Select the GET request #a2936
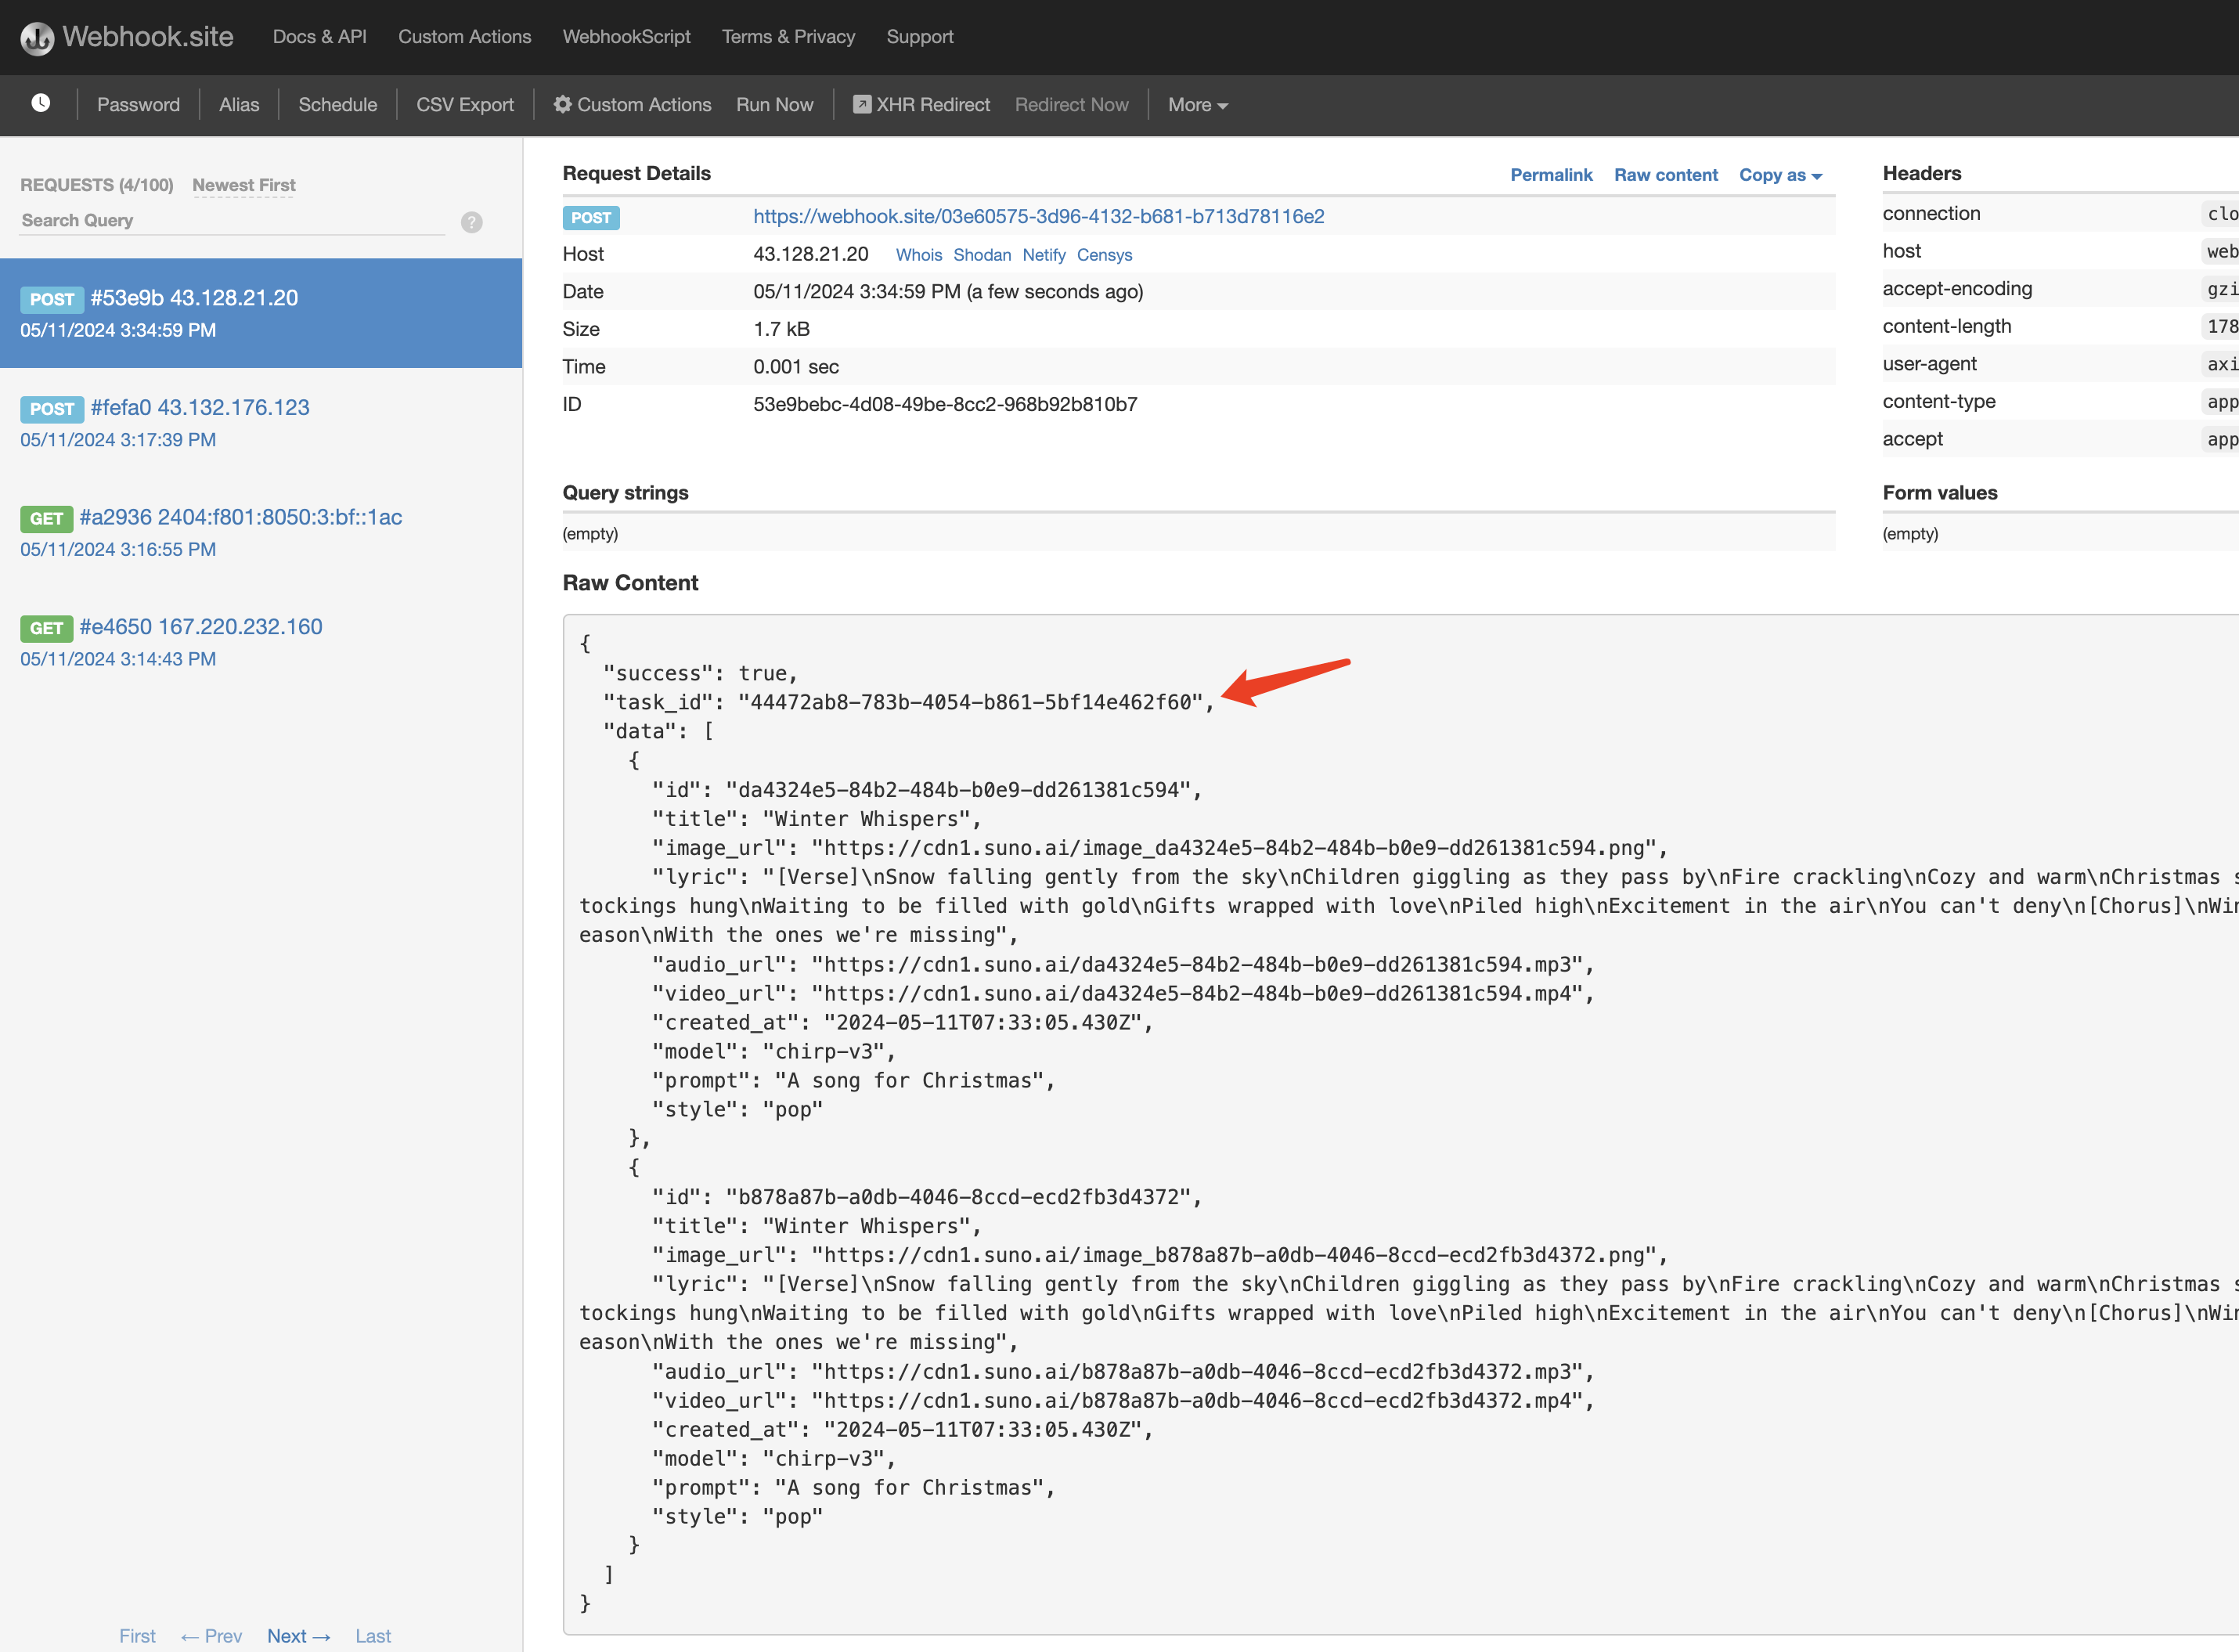 (240, 517)
